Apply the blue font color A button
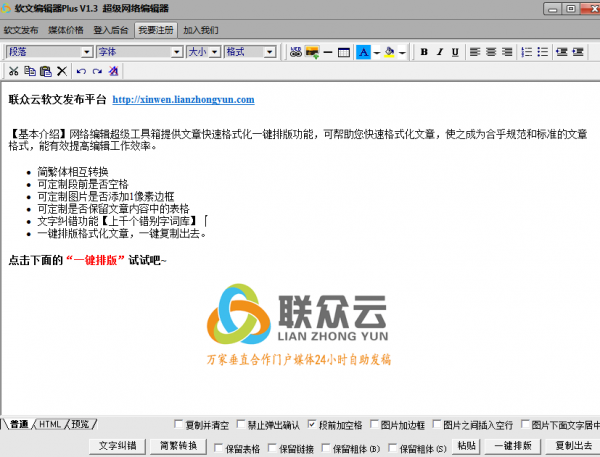The height and width of the screenshot is (457, 600). point(364,52)
